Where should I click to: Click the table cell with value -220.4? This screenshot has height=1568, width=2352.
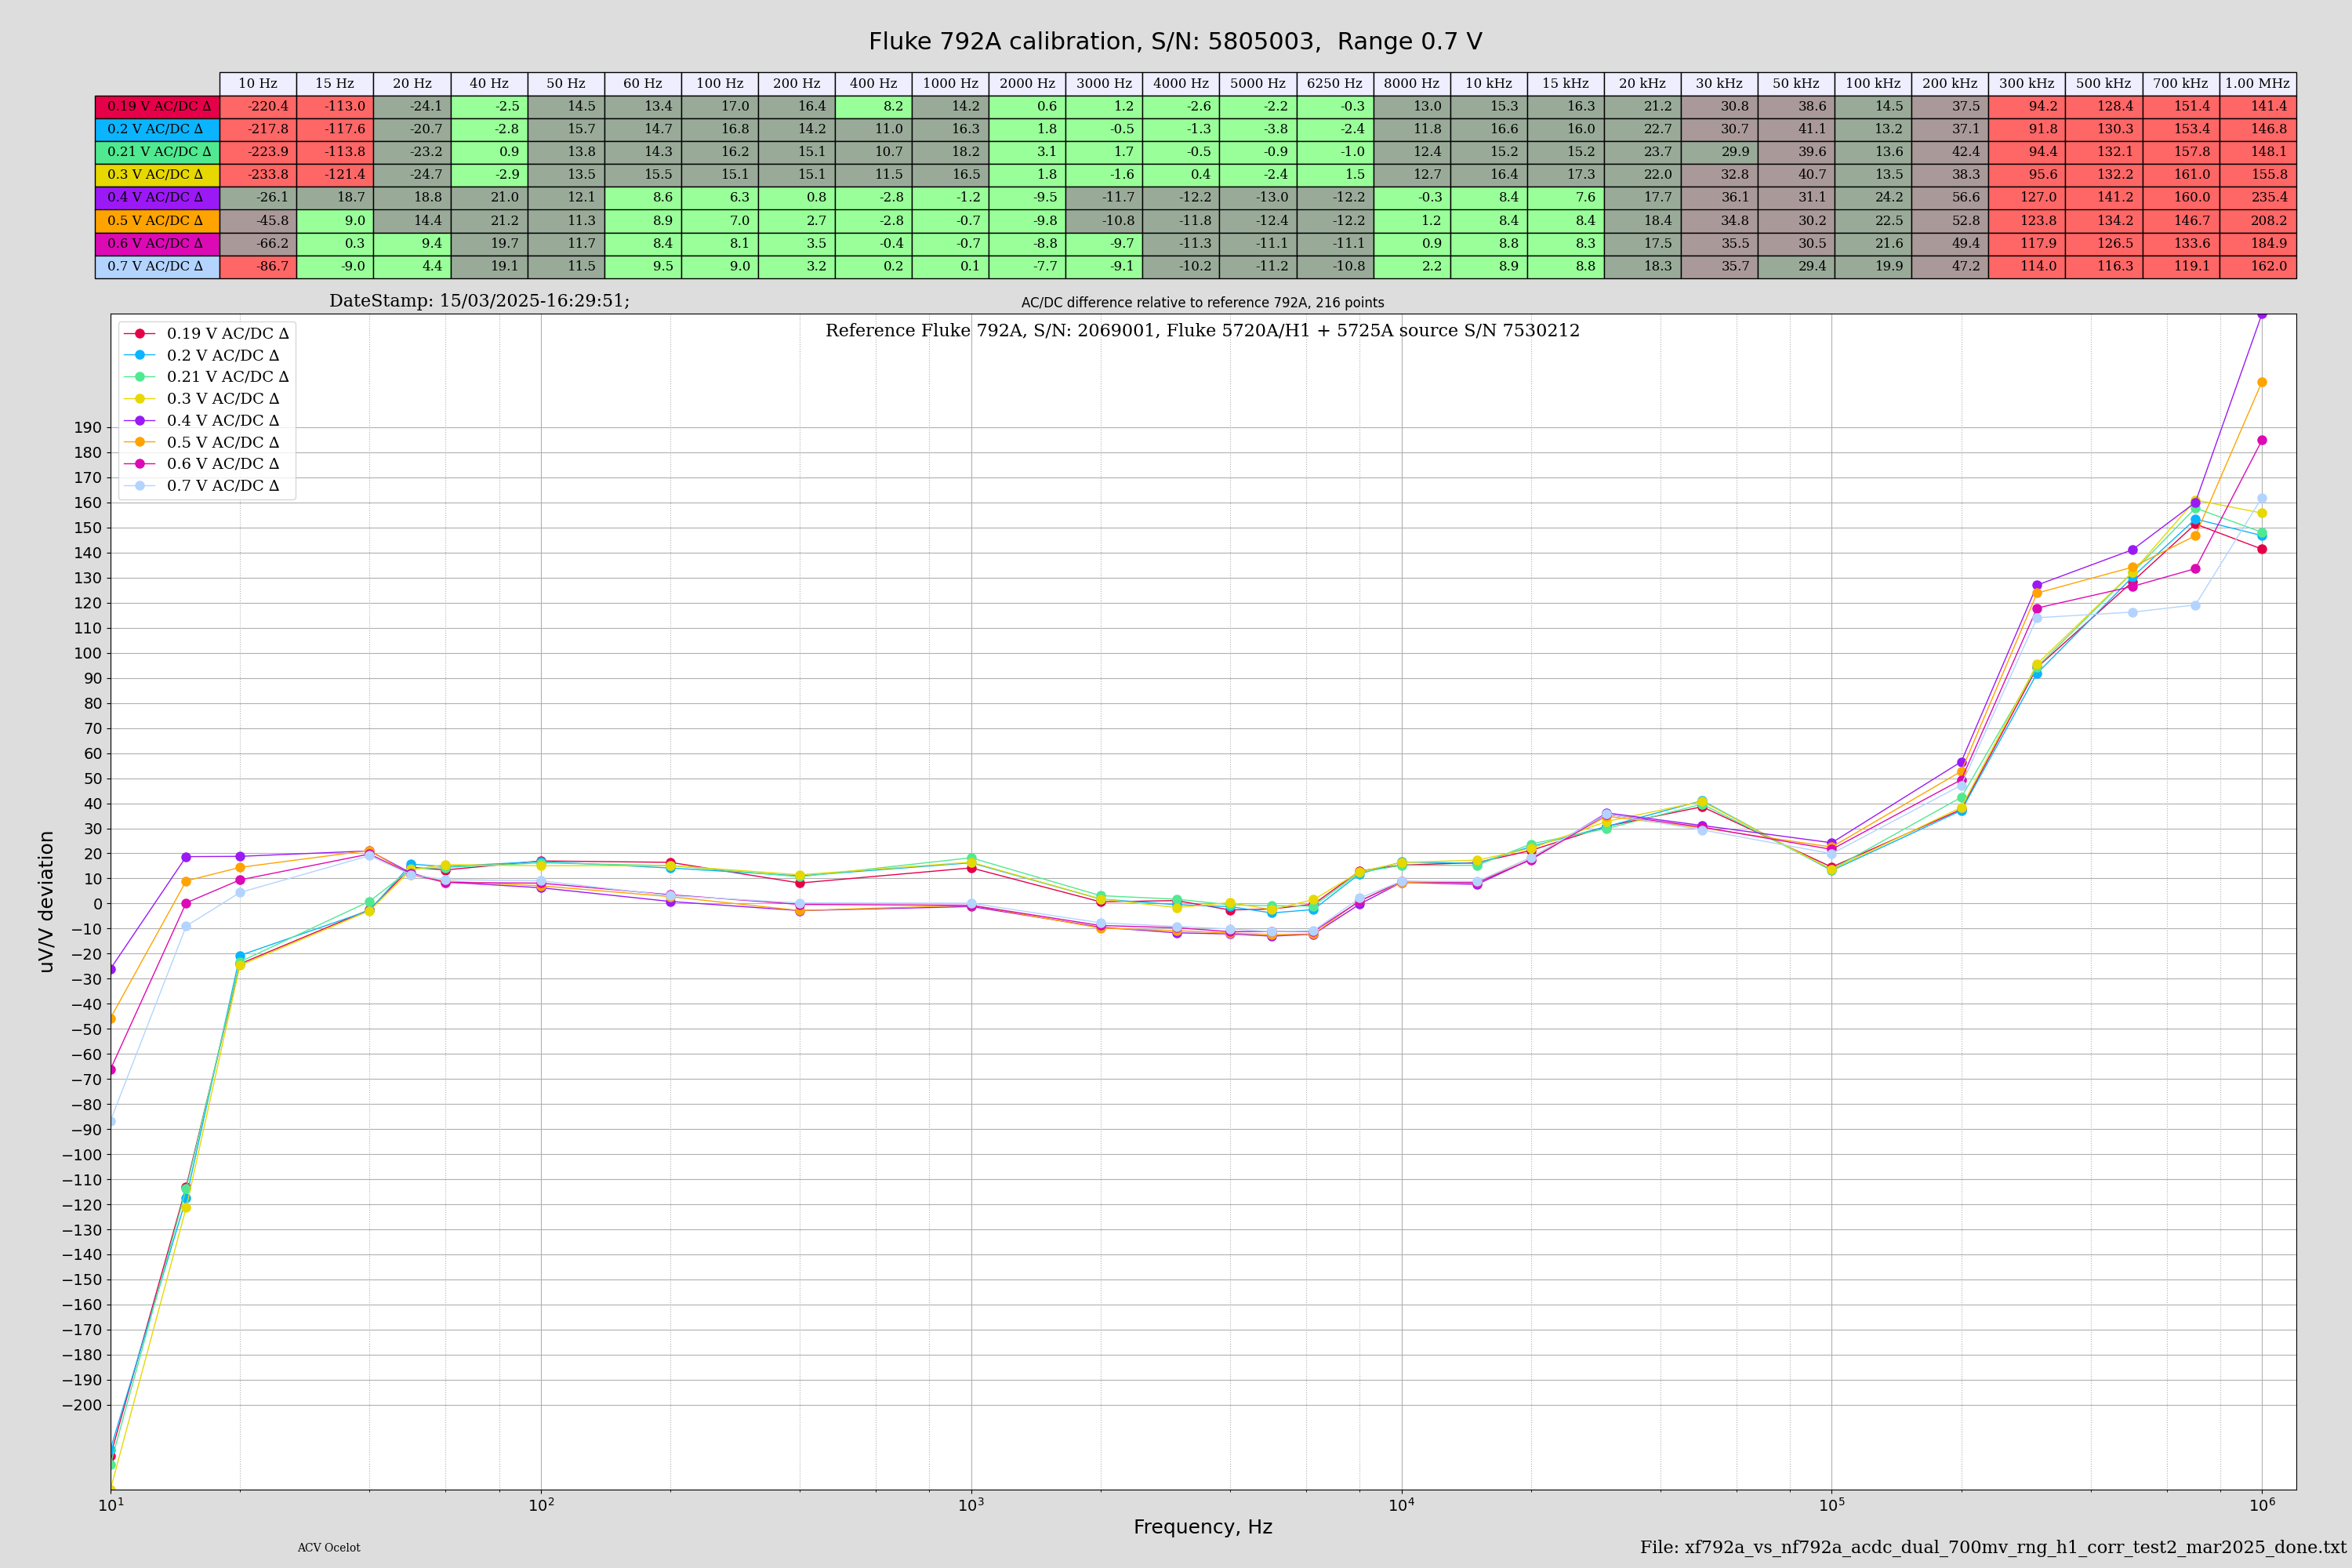(x=258, y=106)
